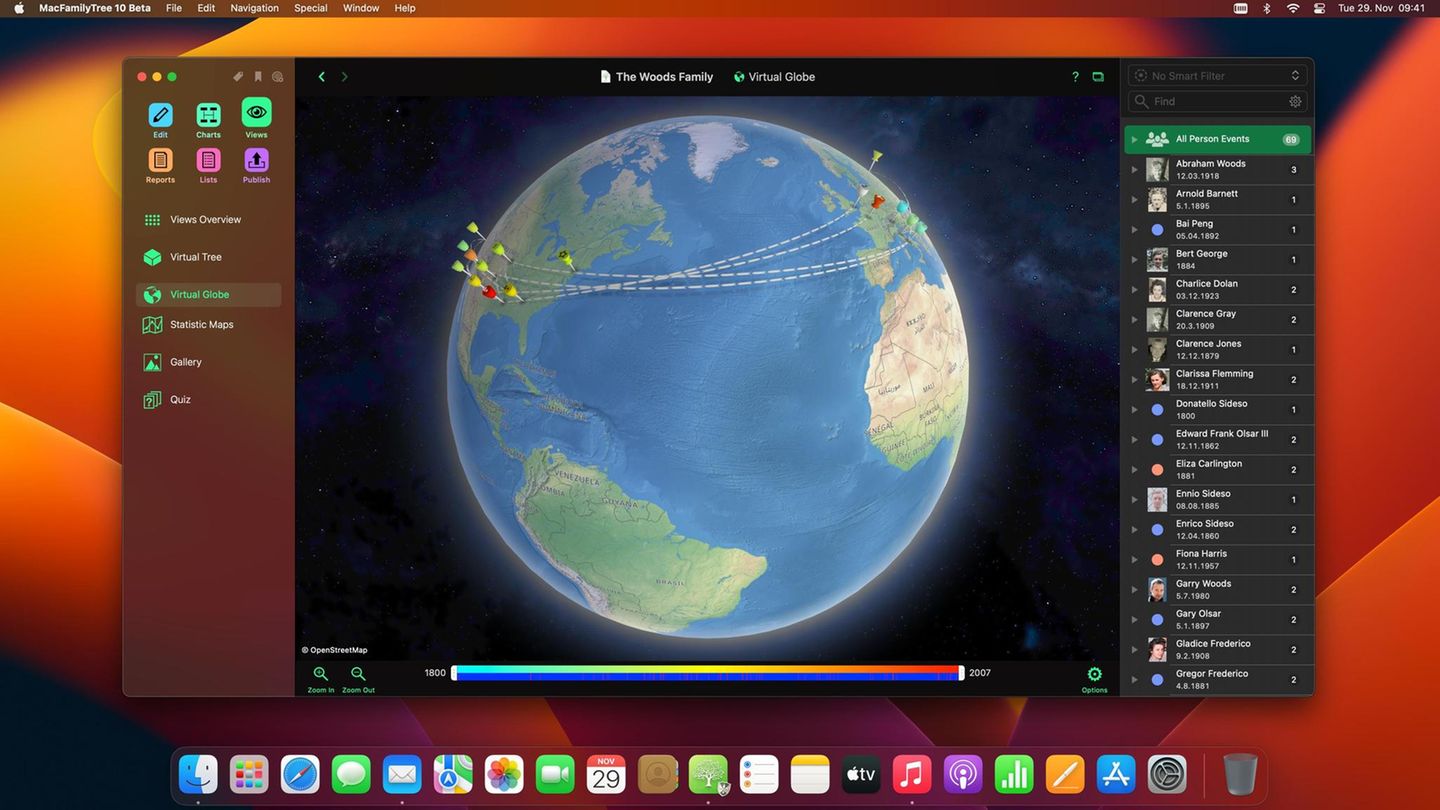
Task: Click the timeline right handle at 2007
Action: (x=961, y=673)
